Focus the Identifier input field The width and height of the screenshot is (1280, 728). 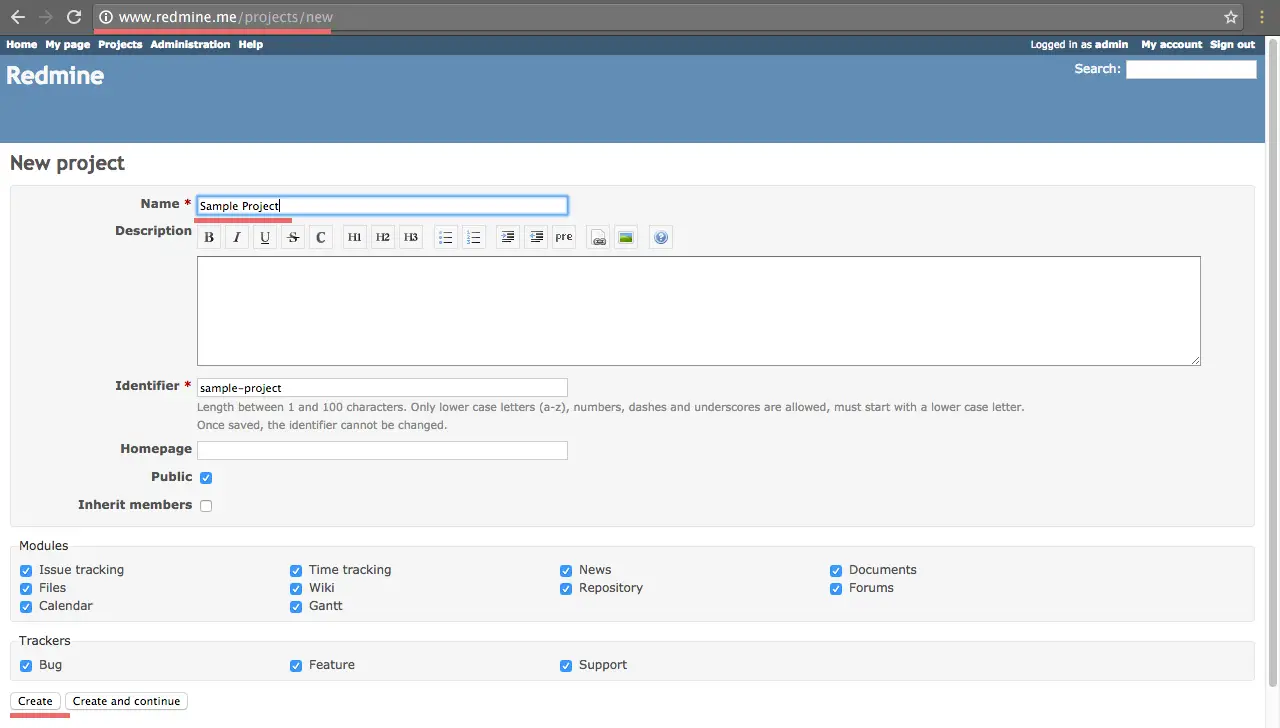point(382,388)
